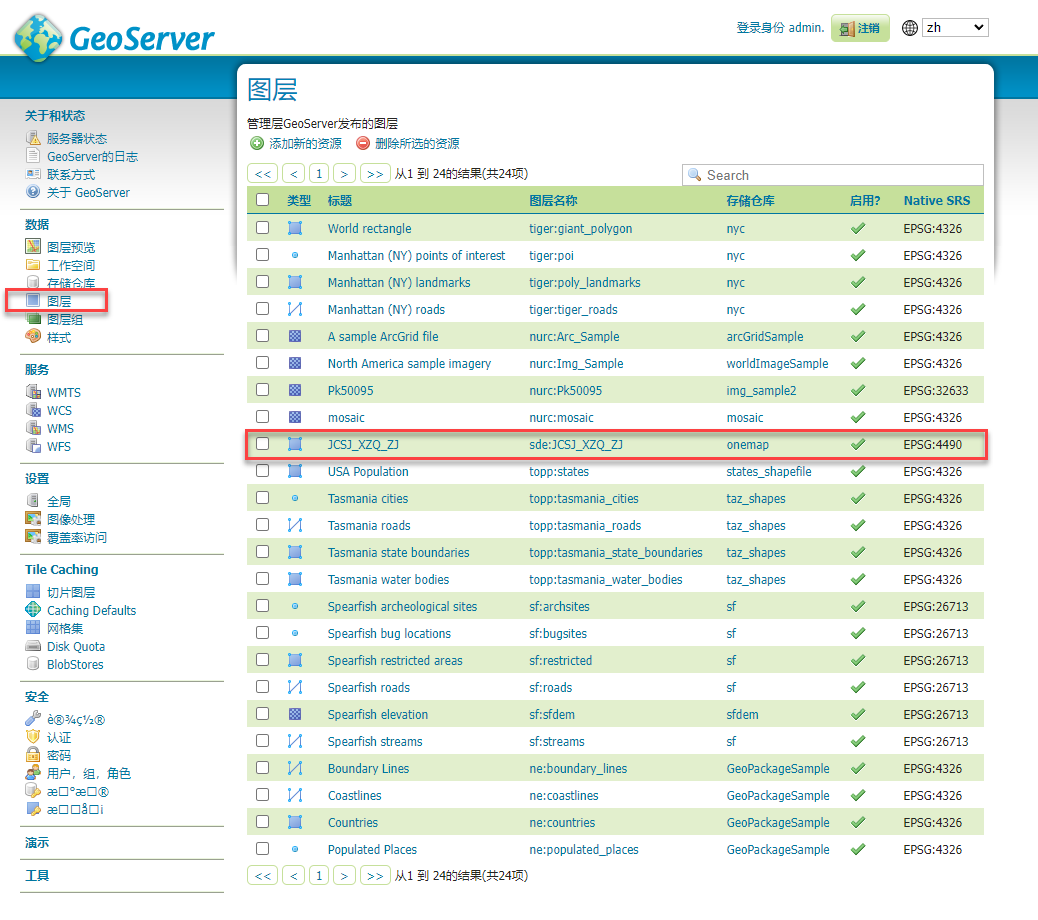The width and height of the screenshot is (1038, 920).
Task: Click Disk Quota icon in sidebar
Action: tap(34, 647)
